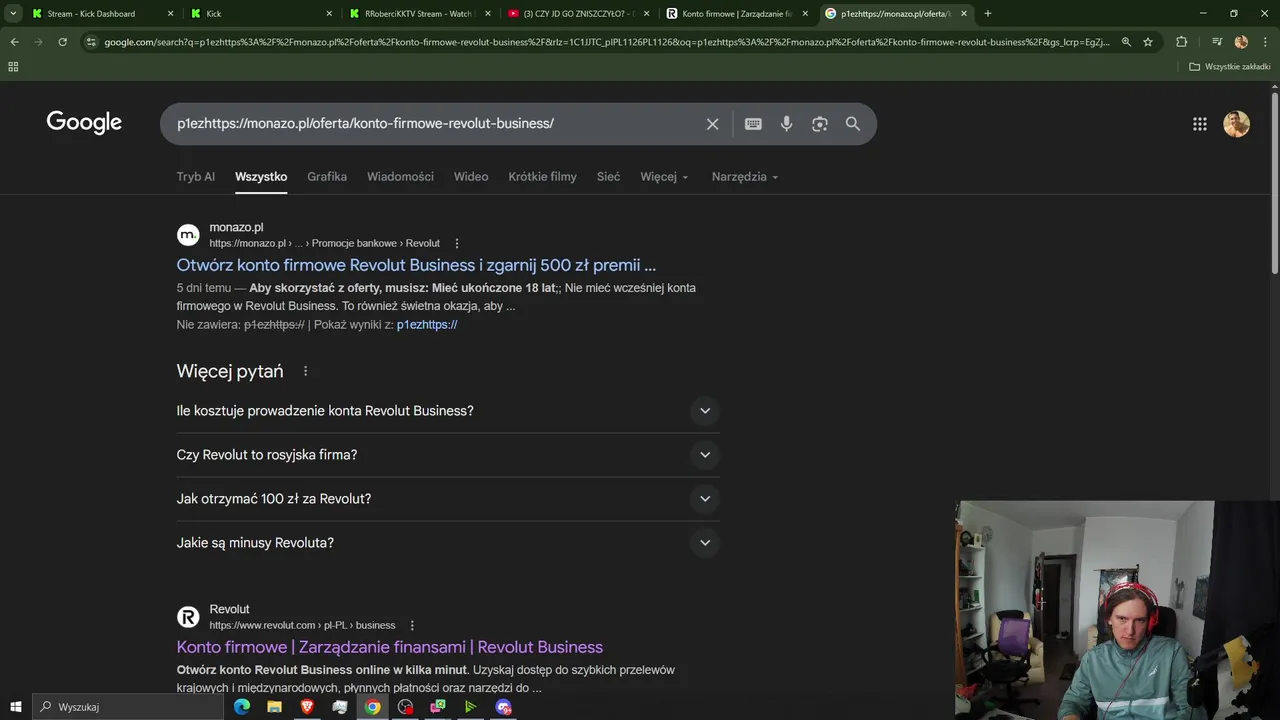Open the bookmarks bar apps grid shortcut
This screenshot has height=720, width=1280.
pos(13,67)
